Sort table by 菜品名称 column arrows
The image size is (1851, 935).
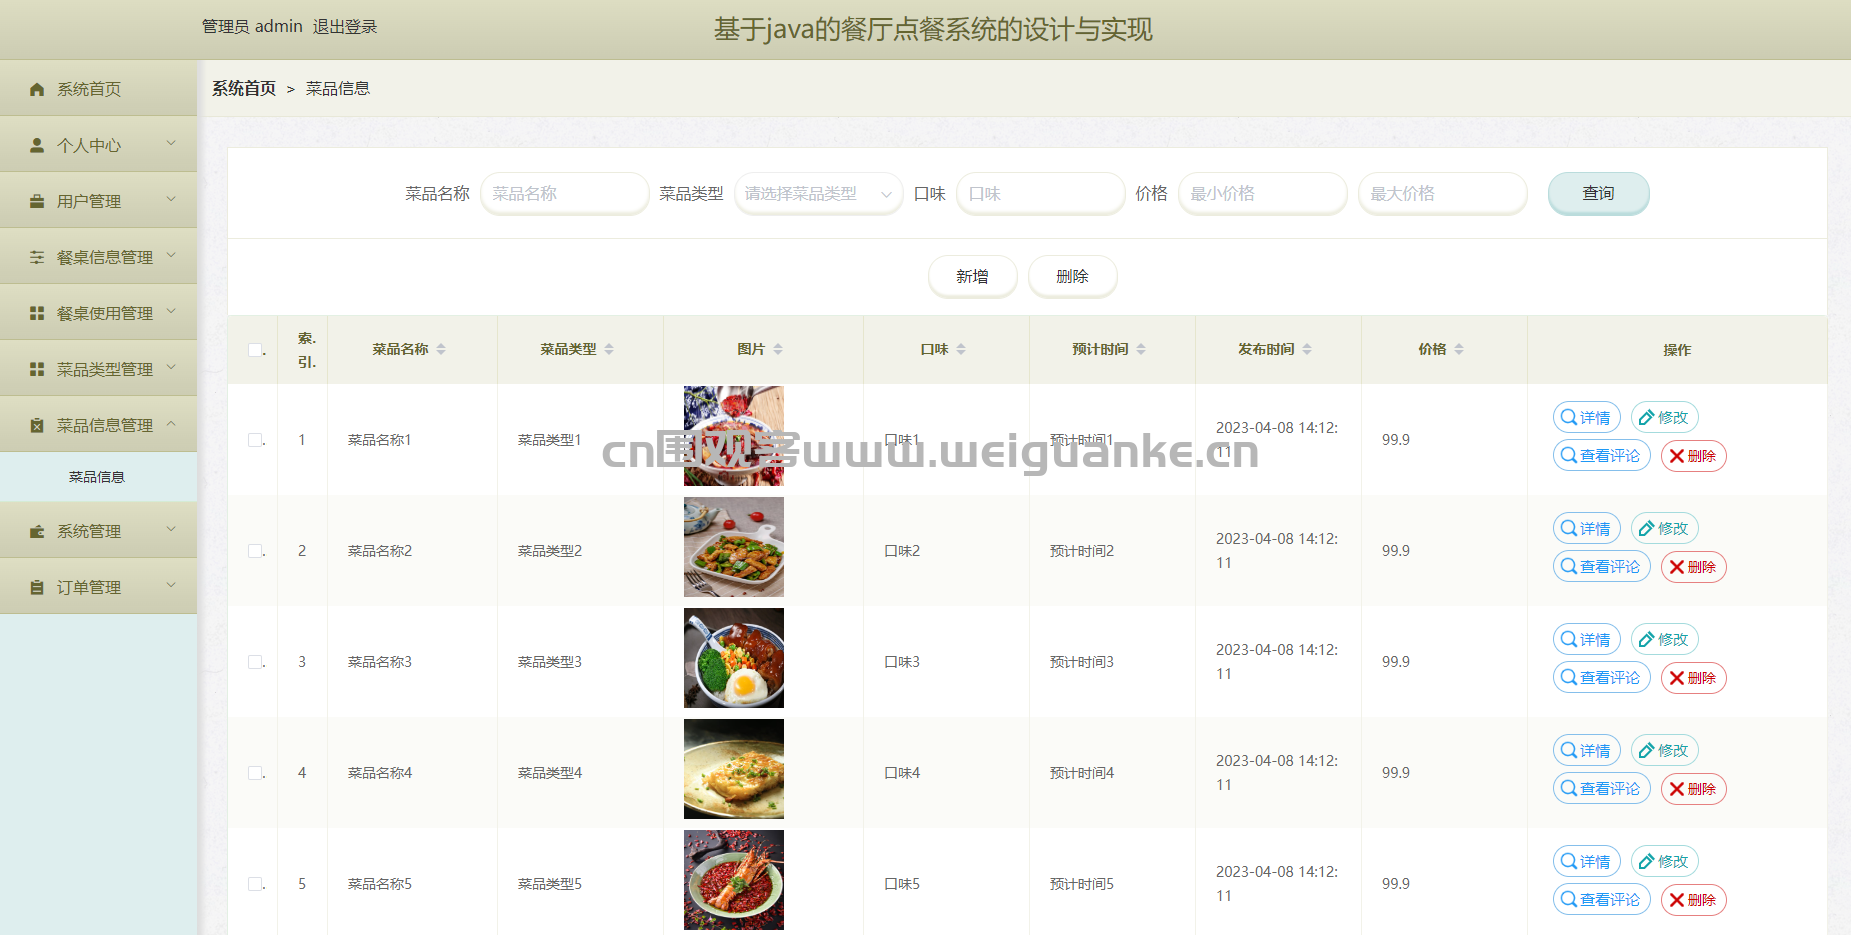[x=441, y=349]
